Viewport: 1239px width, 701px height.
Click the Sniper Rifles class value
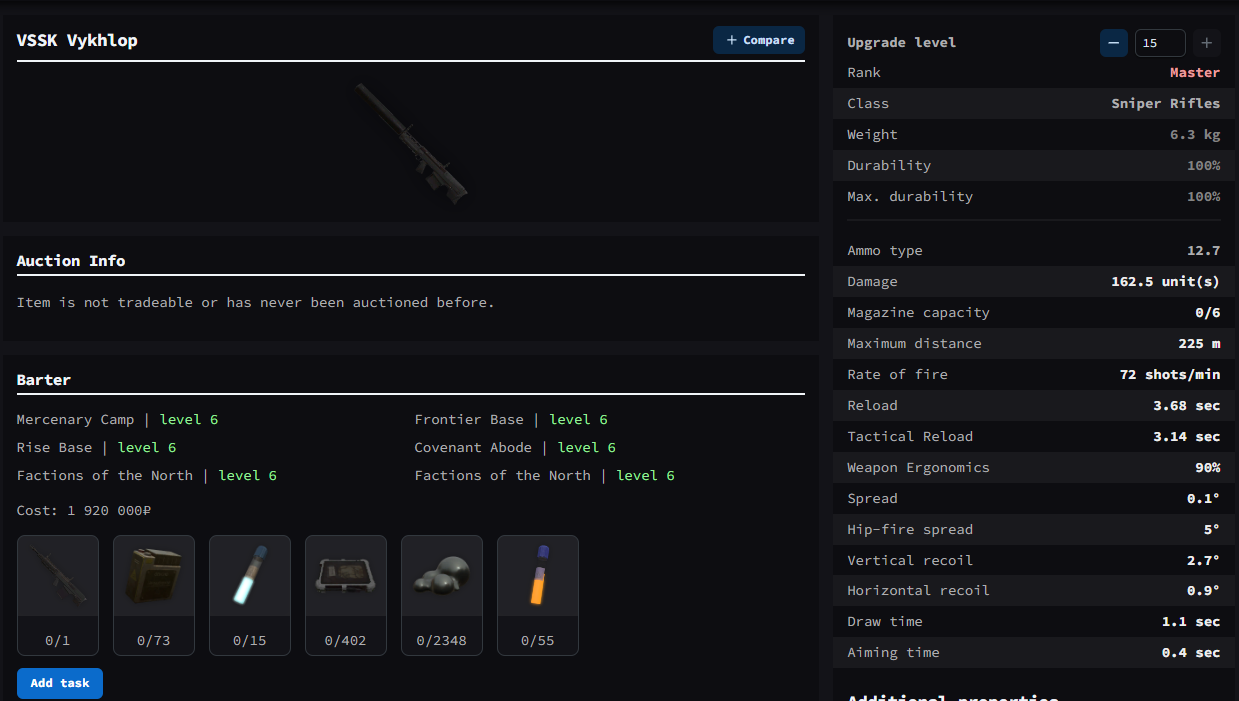1166,104
